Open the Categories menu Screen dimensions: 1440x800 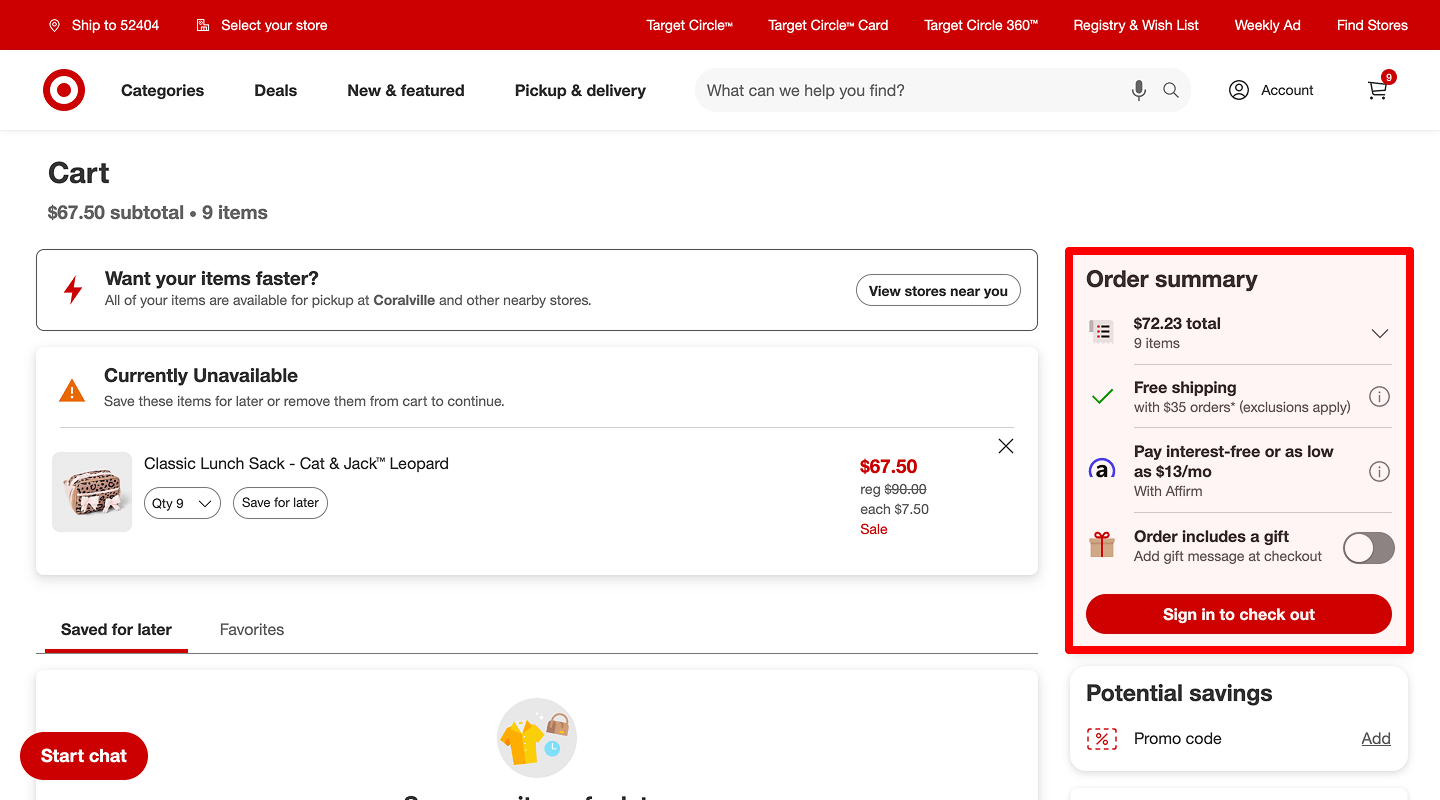(x=162, y=90)
